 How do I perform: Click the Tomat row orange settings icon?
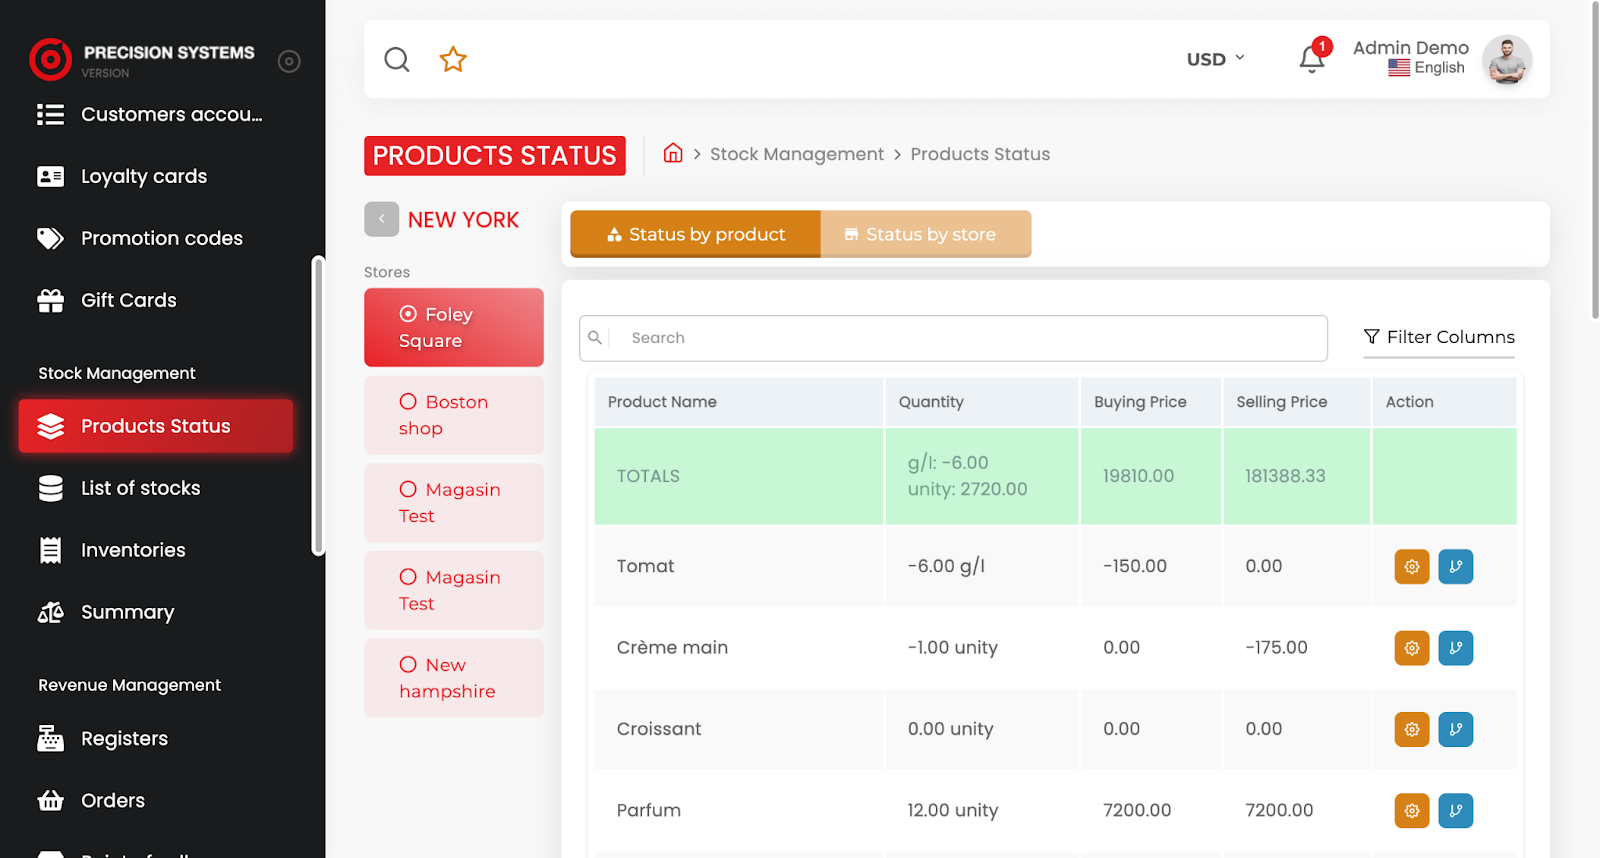[x=1412, y=566]
